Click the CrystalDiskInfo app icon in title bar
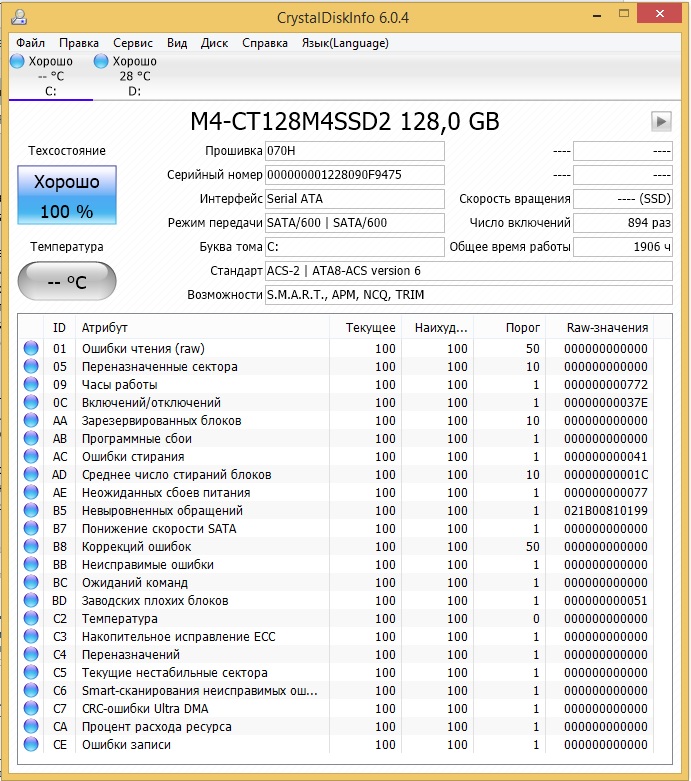691x781 pixels. click(19, 17)
